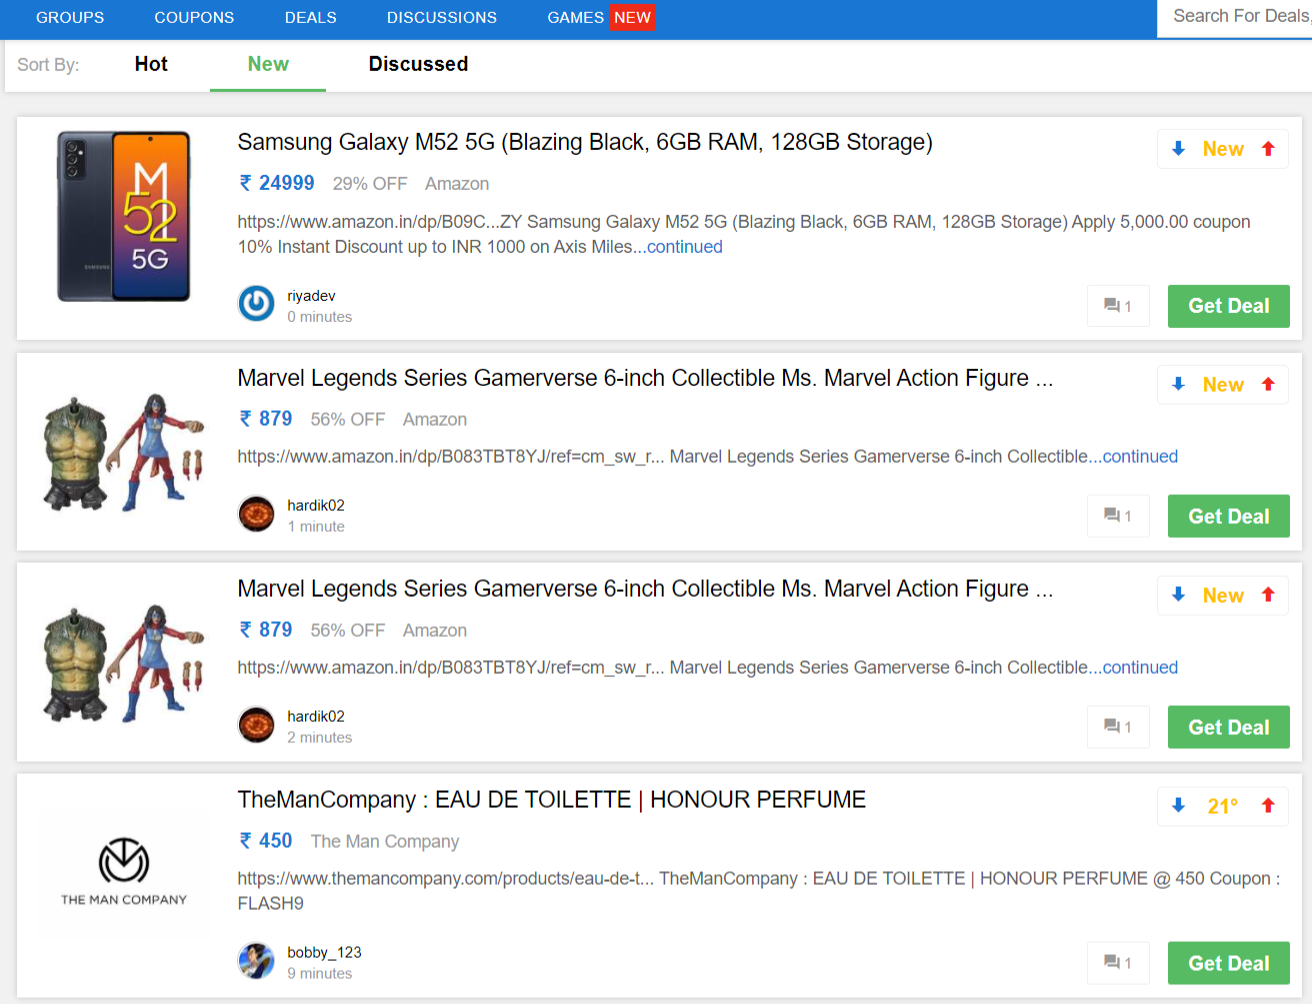Screen dimensions: 1312x1004
Task: Open comments on Samsung Galaxy M52 deal
Action: pyautogui.click(x=1118, y=306)
